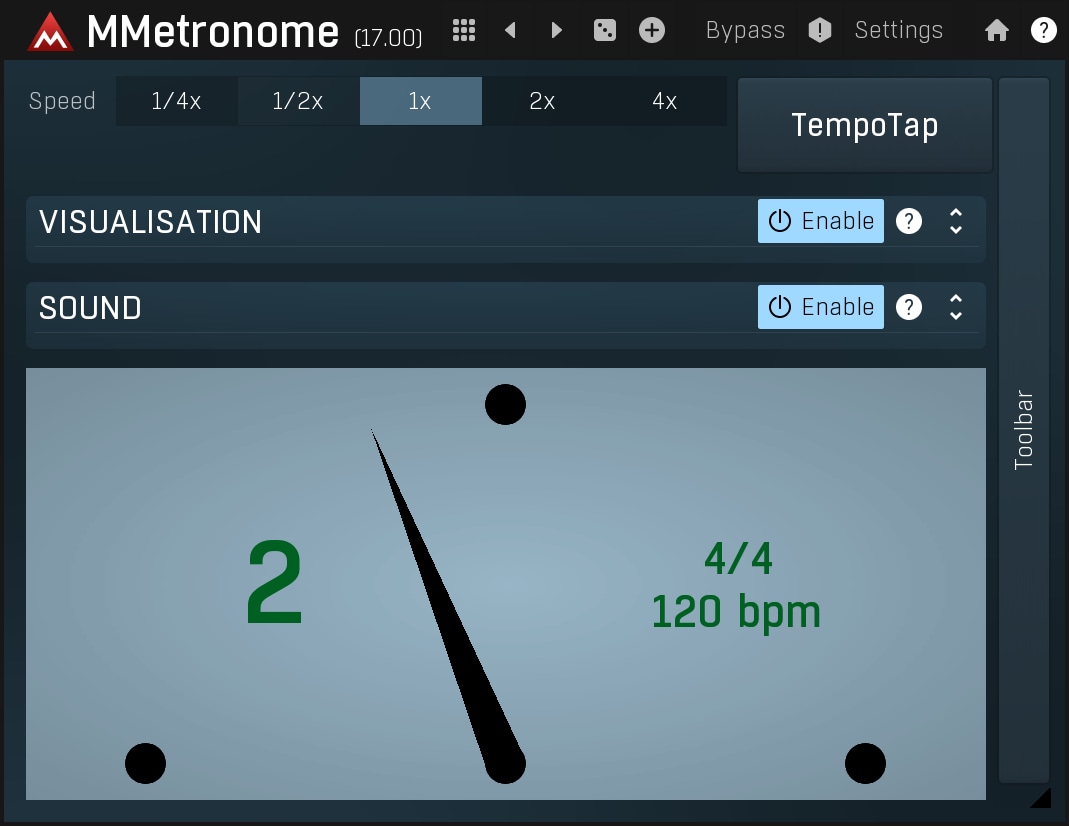
Task: Open the home icon
Action: pyautogui.click(x=996, y=30)
